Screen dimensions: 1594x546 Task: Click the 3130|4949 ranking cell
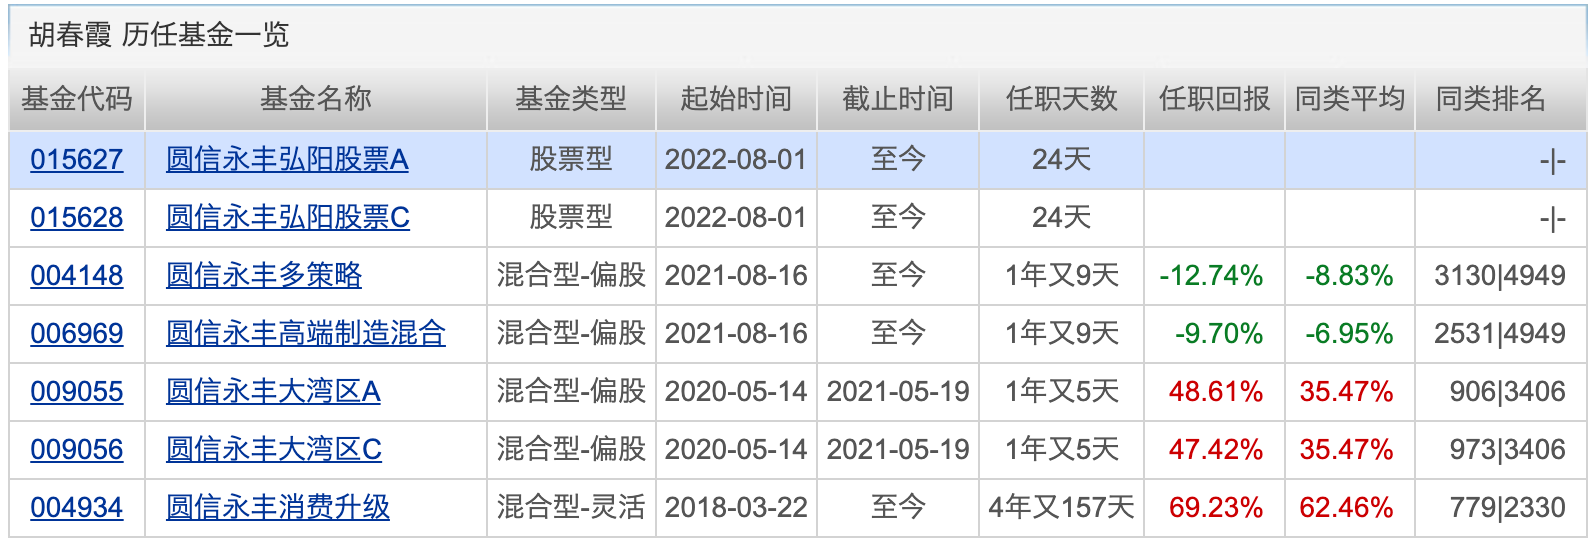[x=1499, y=276]
